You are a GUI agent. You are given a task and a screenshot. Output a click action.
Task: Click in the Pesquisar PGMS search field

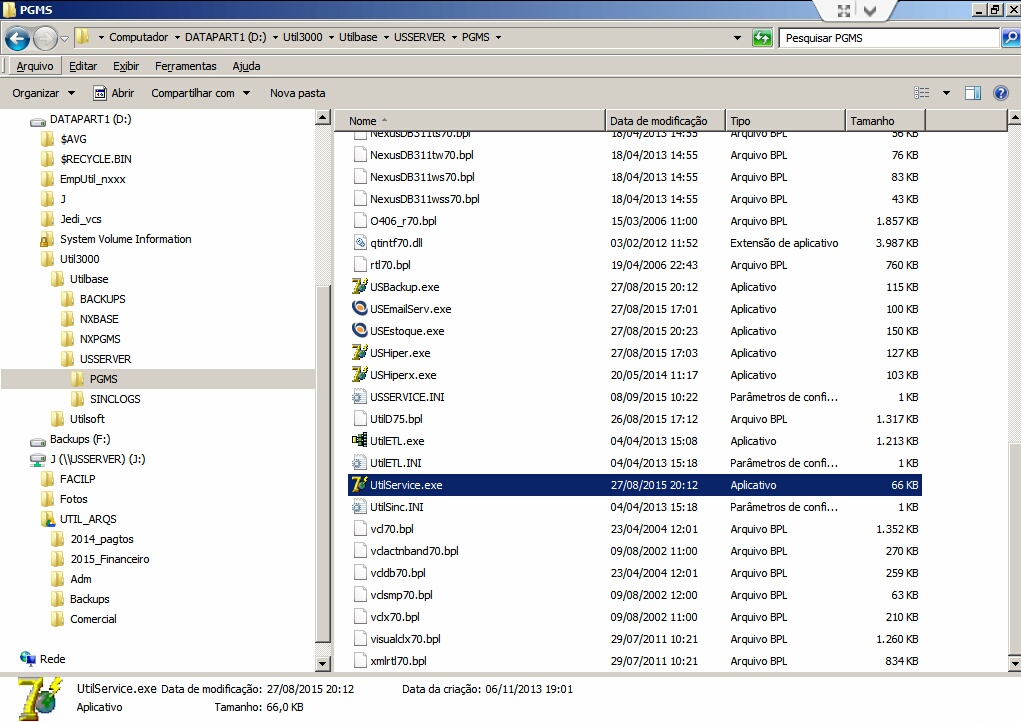(889, 38)
